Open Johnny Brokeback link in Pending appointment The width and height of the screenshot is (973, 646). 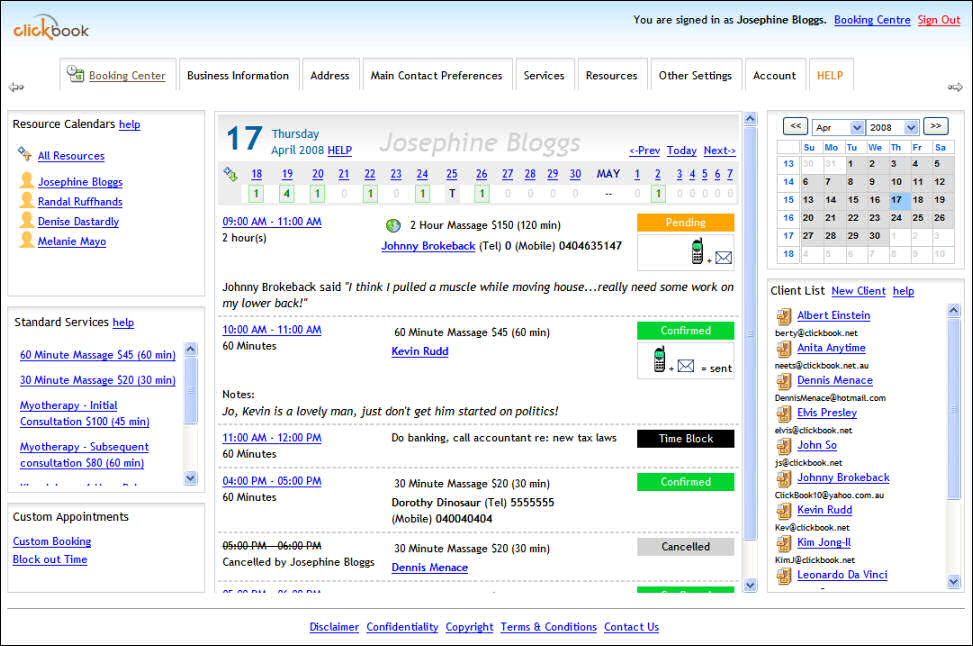click(x=428, y=246)
